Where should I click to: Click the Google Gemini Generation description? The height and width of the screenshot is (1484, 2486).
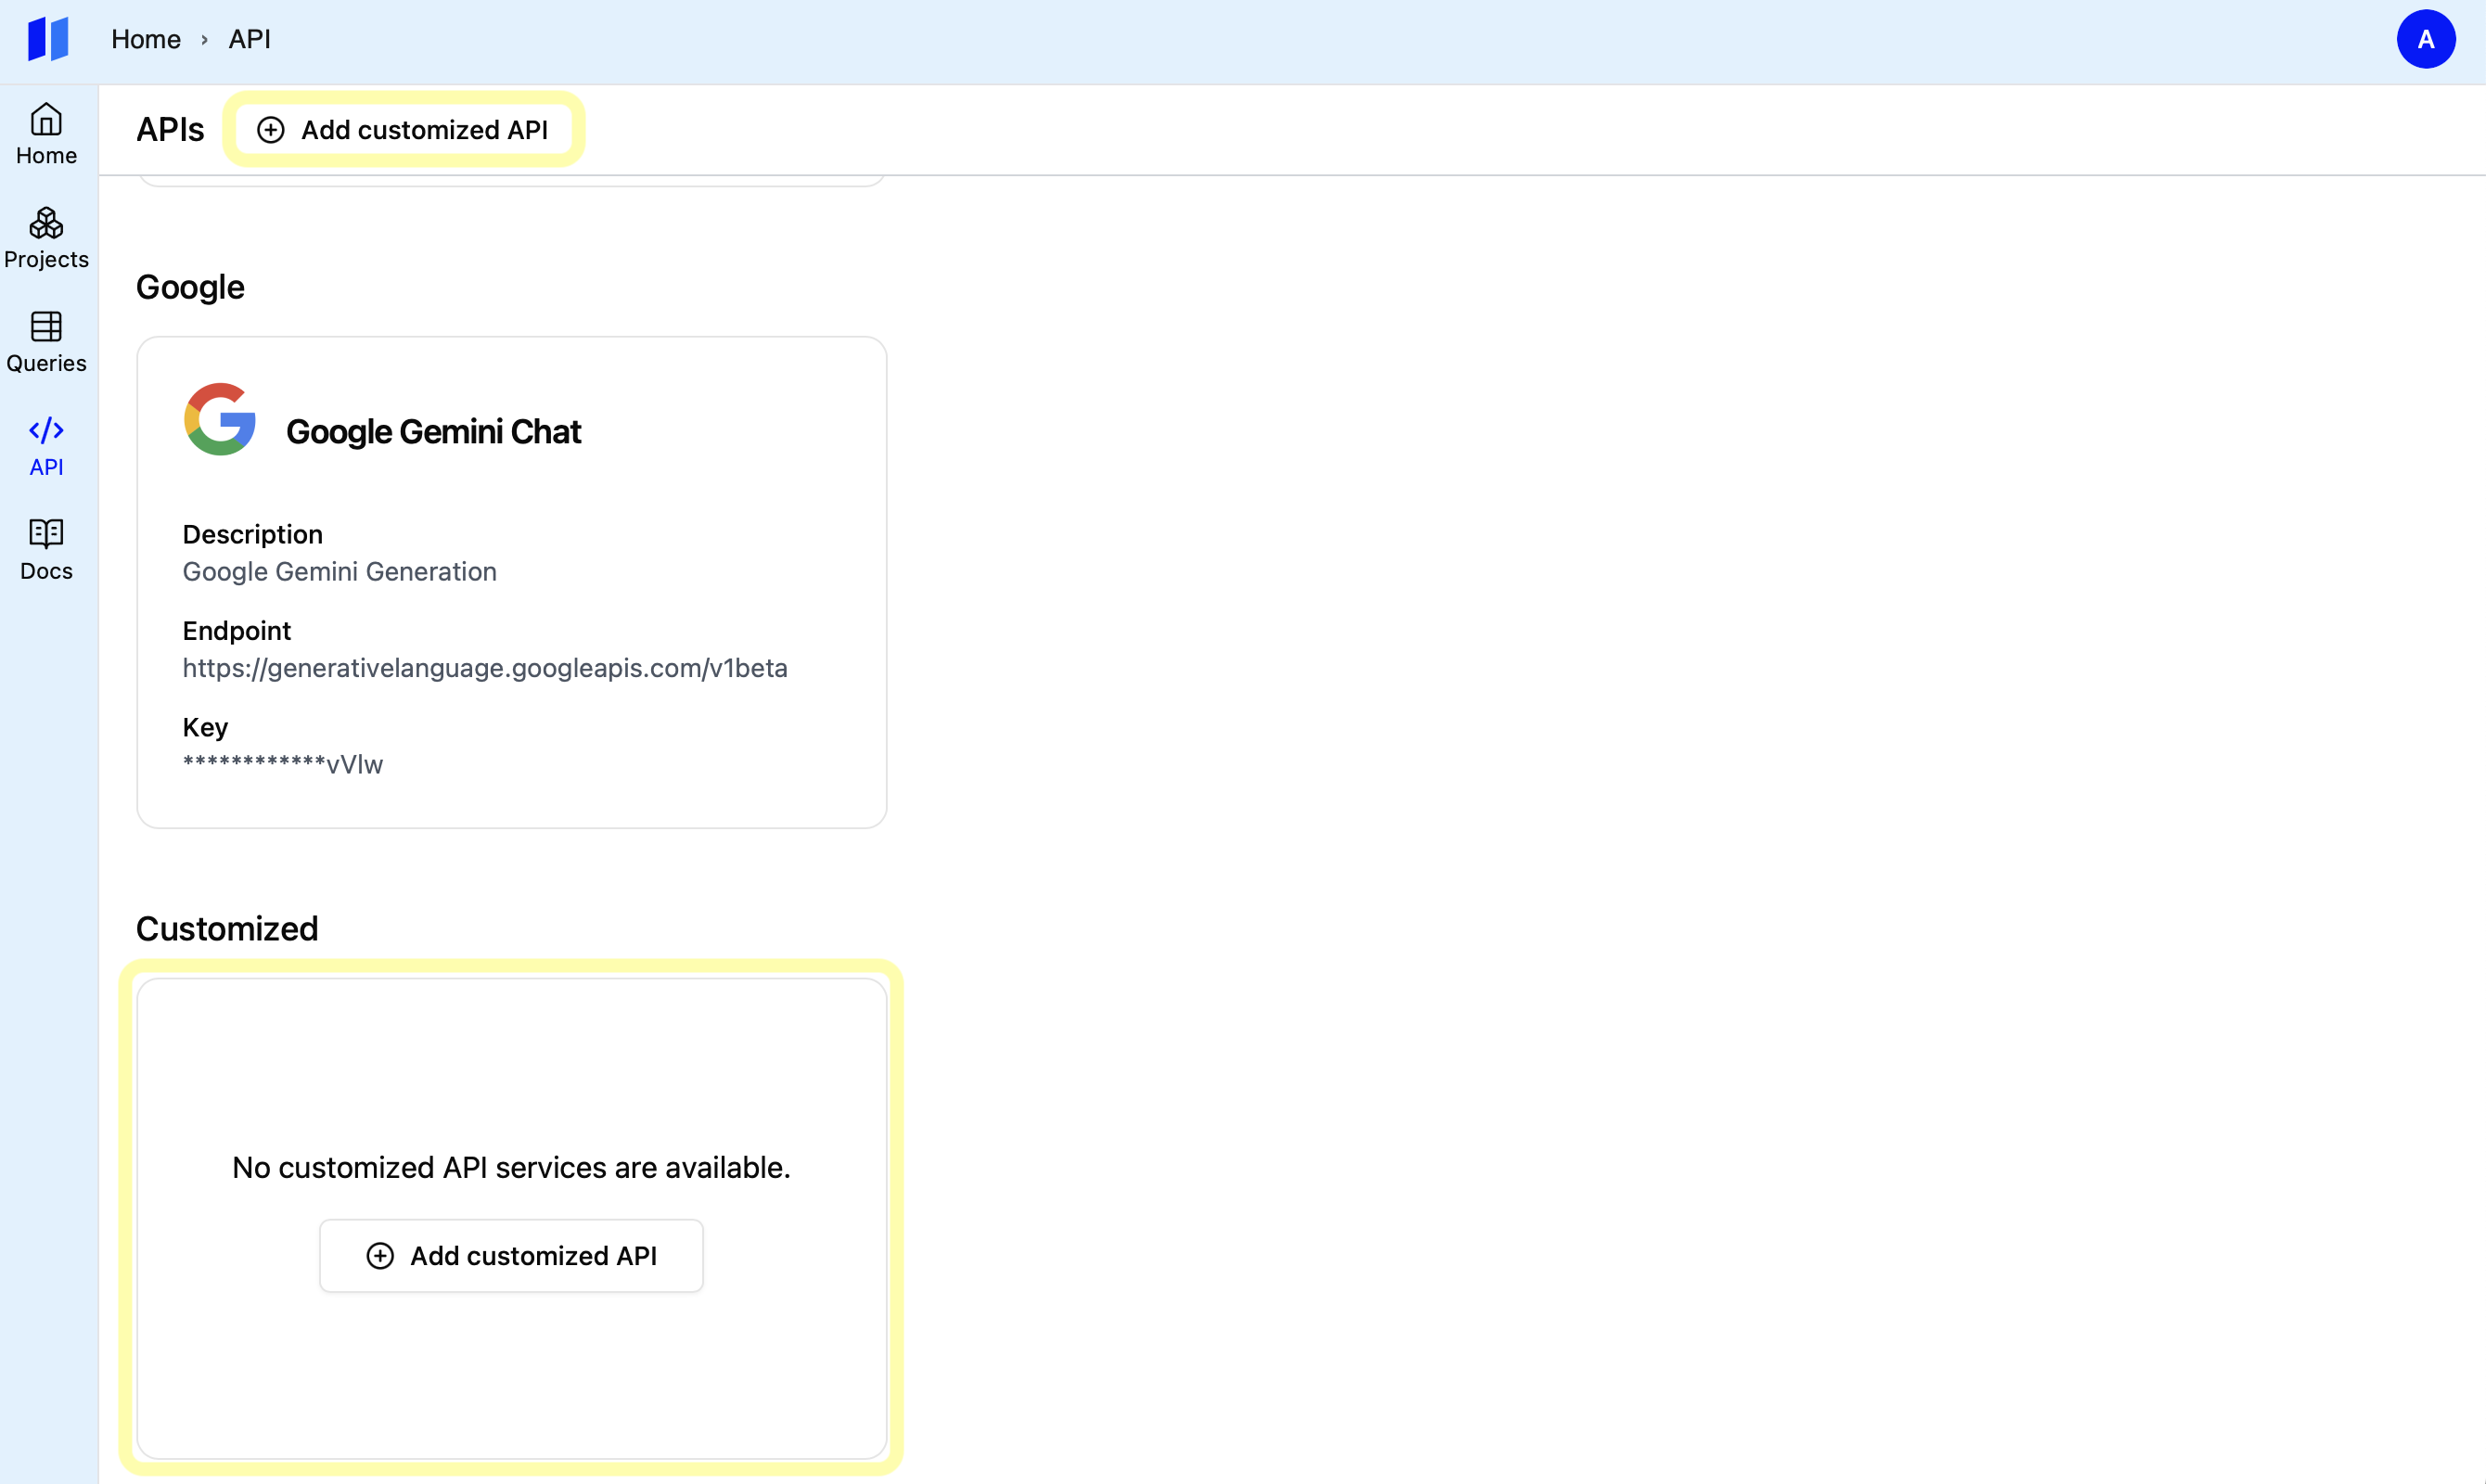point(339,572)
